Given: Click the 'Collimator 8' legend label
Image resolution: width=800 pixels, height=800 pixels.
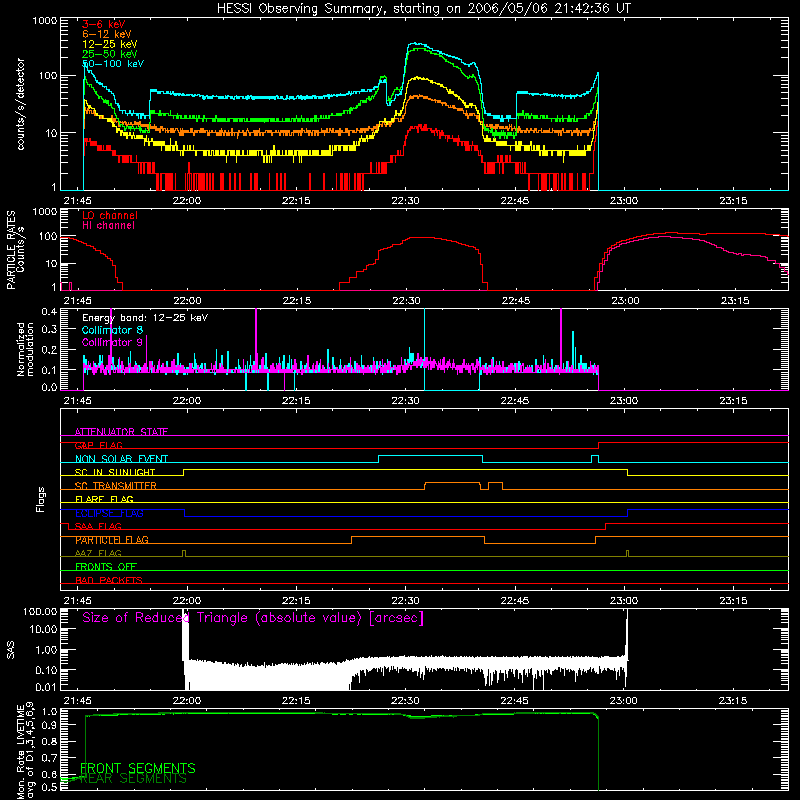Looking at the screenshot, I should pos(112,330).
